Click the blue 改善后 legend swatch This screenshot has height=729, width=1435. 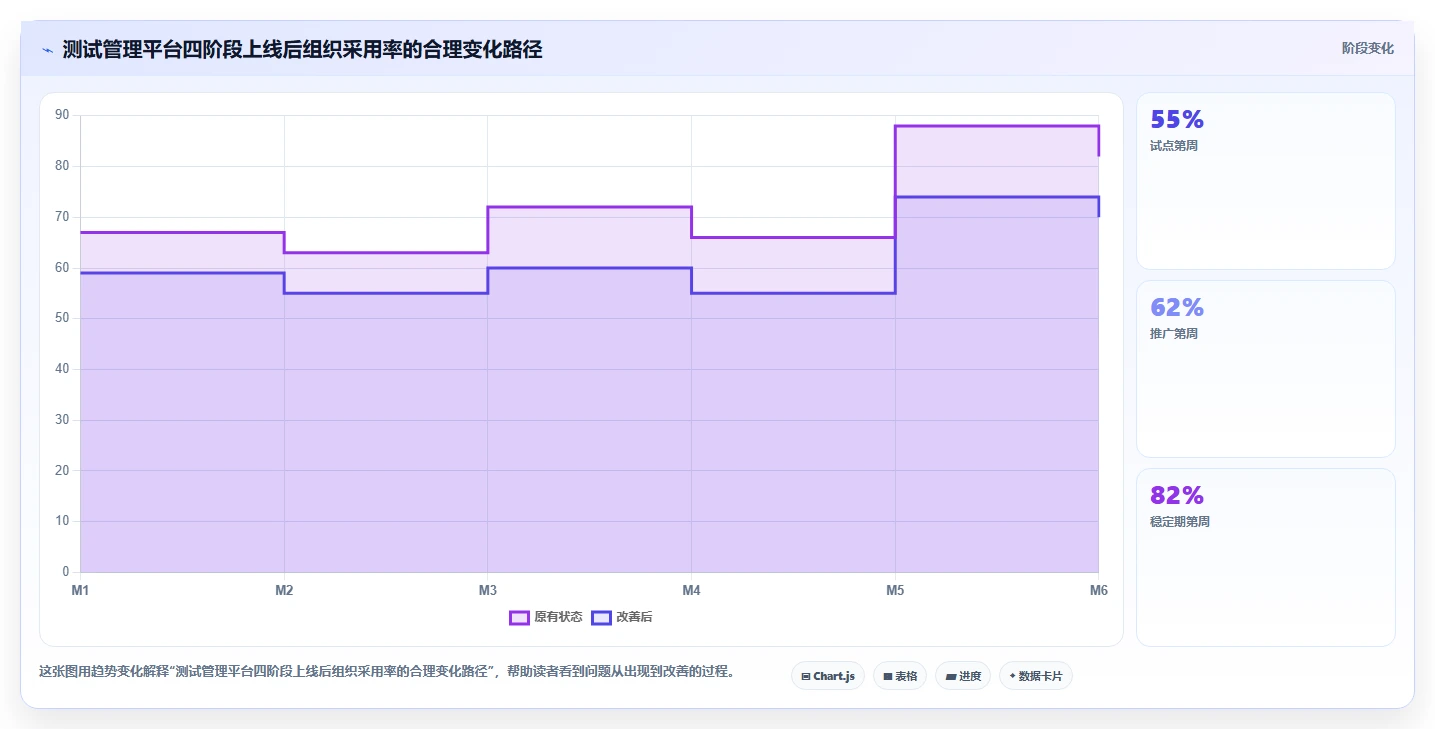click(x=601, y=617)
